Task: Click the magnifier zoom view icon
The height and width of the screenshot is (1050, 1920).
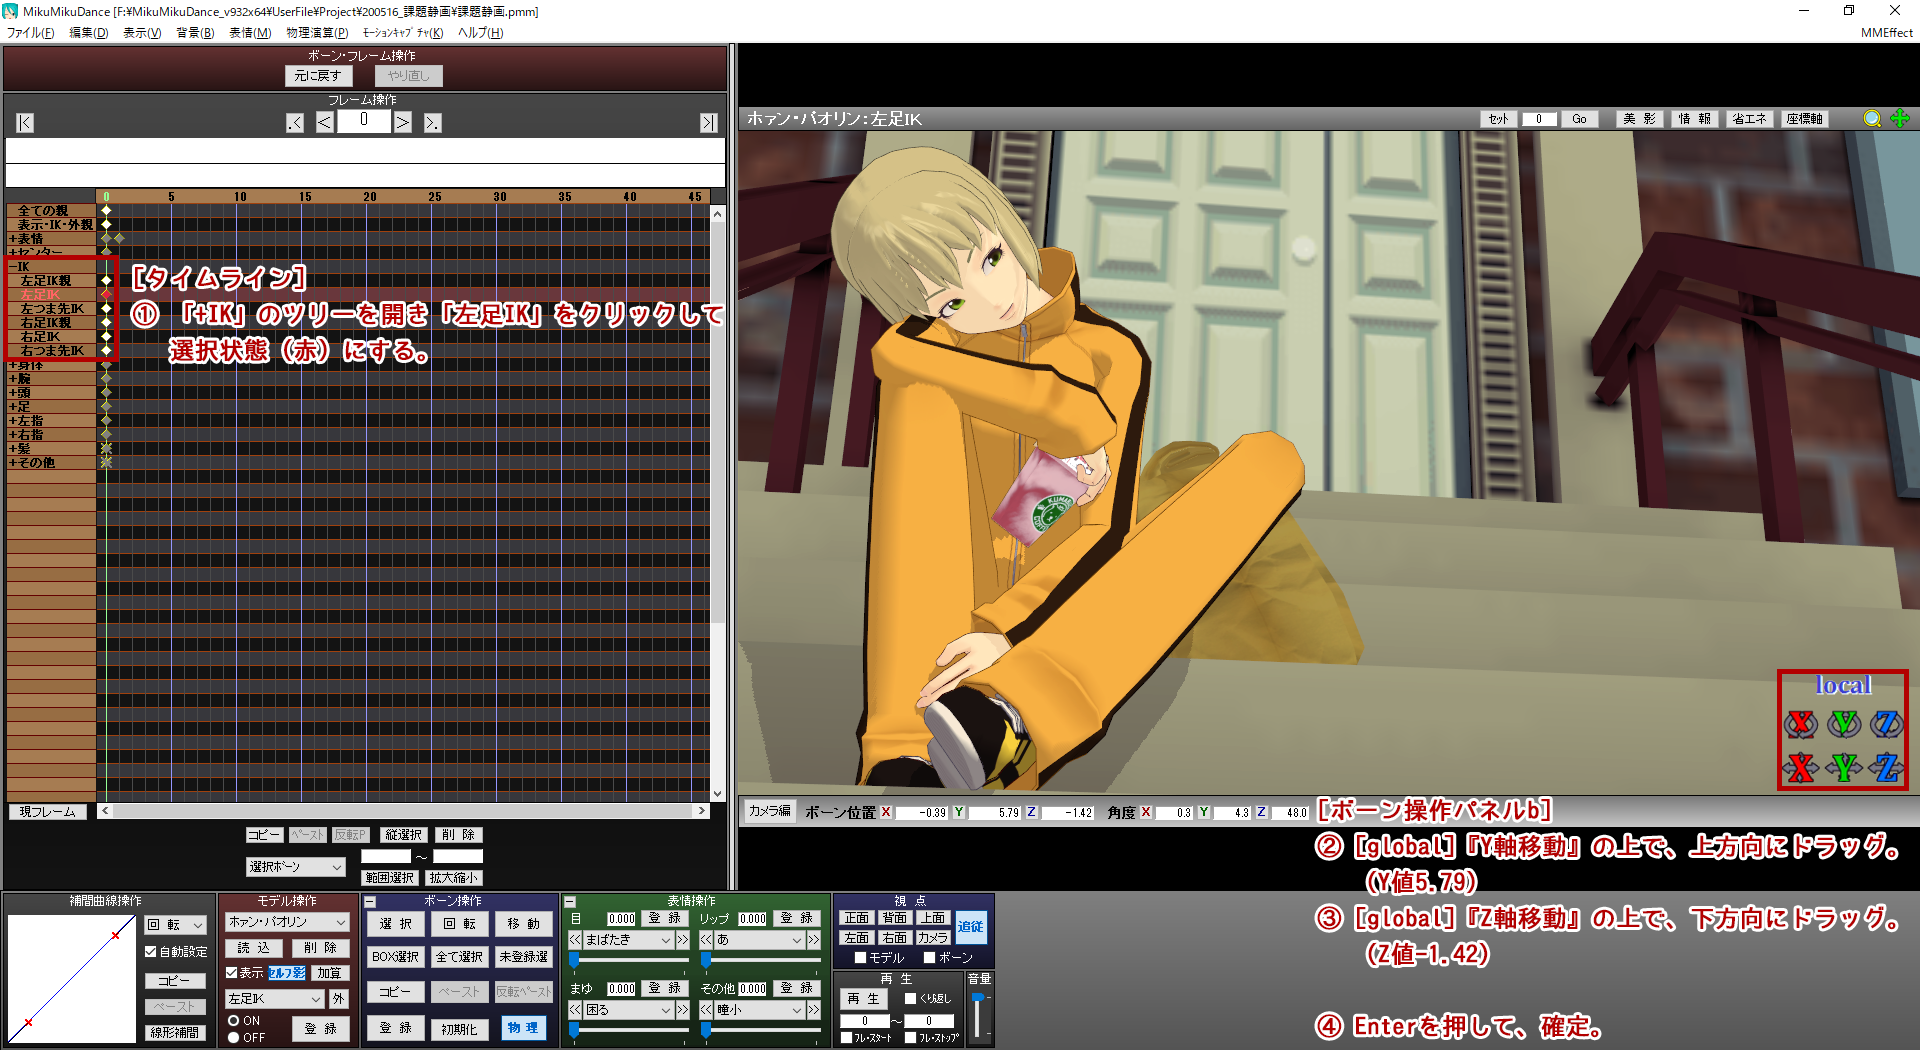Action: click(1872, 119)
